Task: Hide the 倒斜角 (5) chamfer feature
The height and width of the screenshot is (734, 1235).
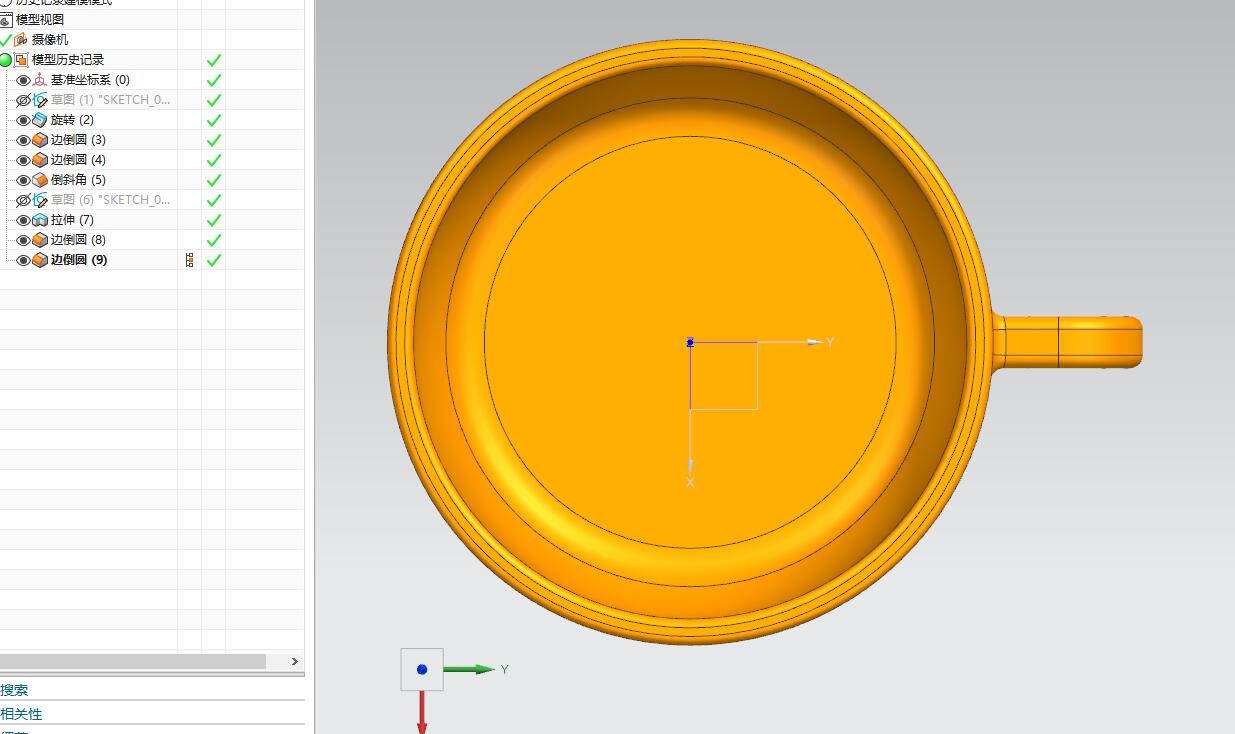Action: [x=24, y=180]
